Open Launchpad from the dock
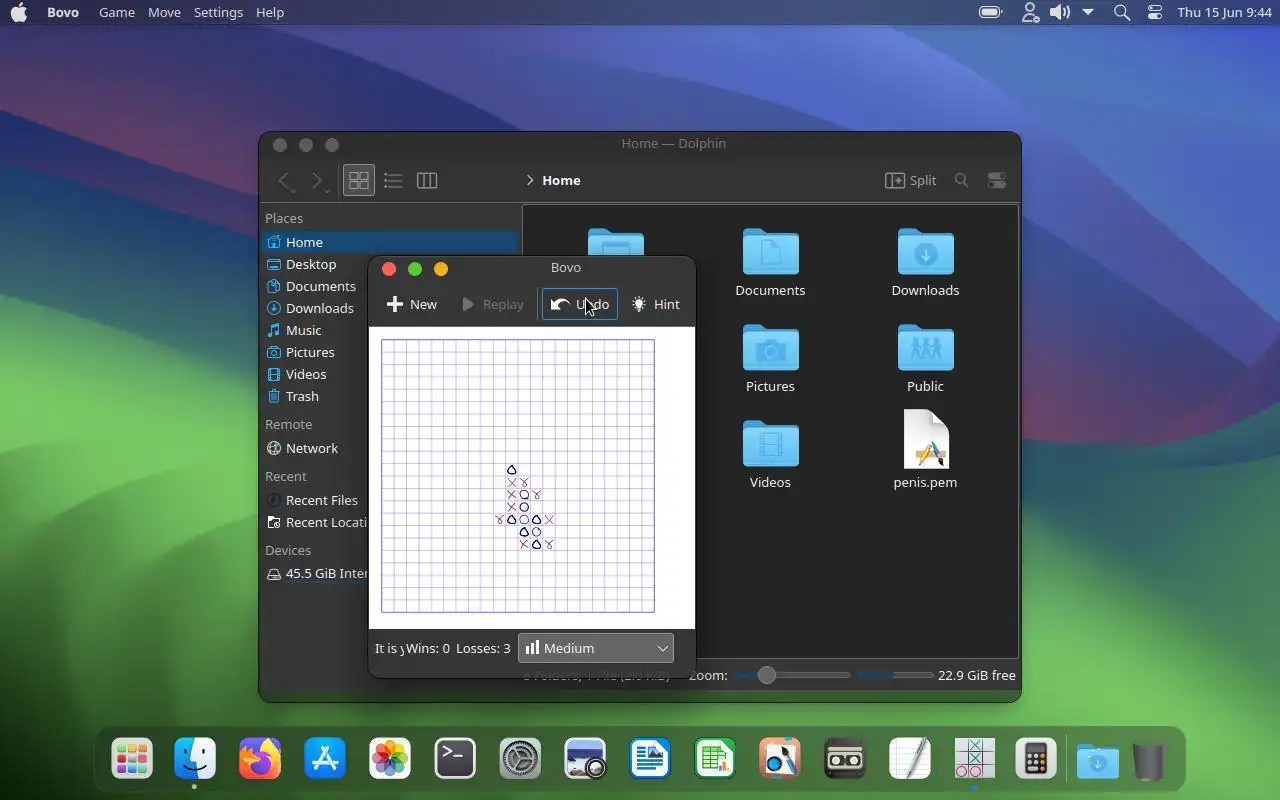 click(x=132, y=759)
